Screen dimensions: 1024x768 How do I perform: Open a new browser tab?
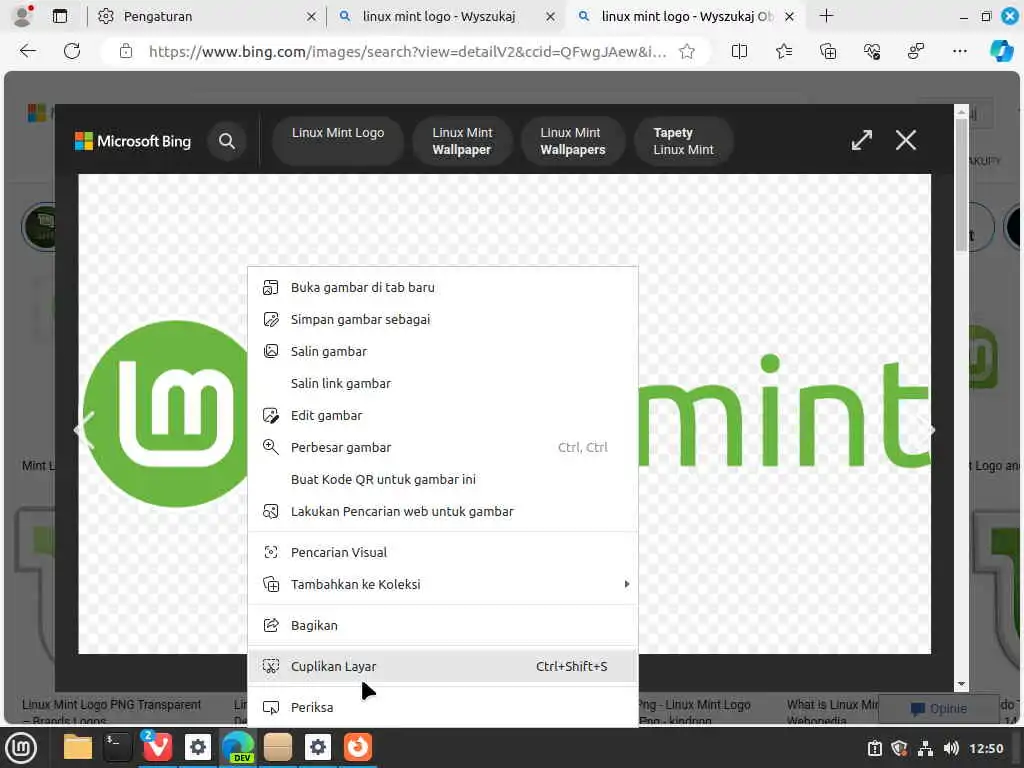tap(826, 16)
